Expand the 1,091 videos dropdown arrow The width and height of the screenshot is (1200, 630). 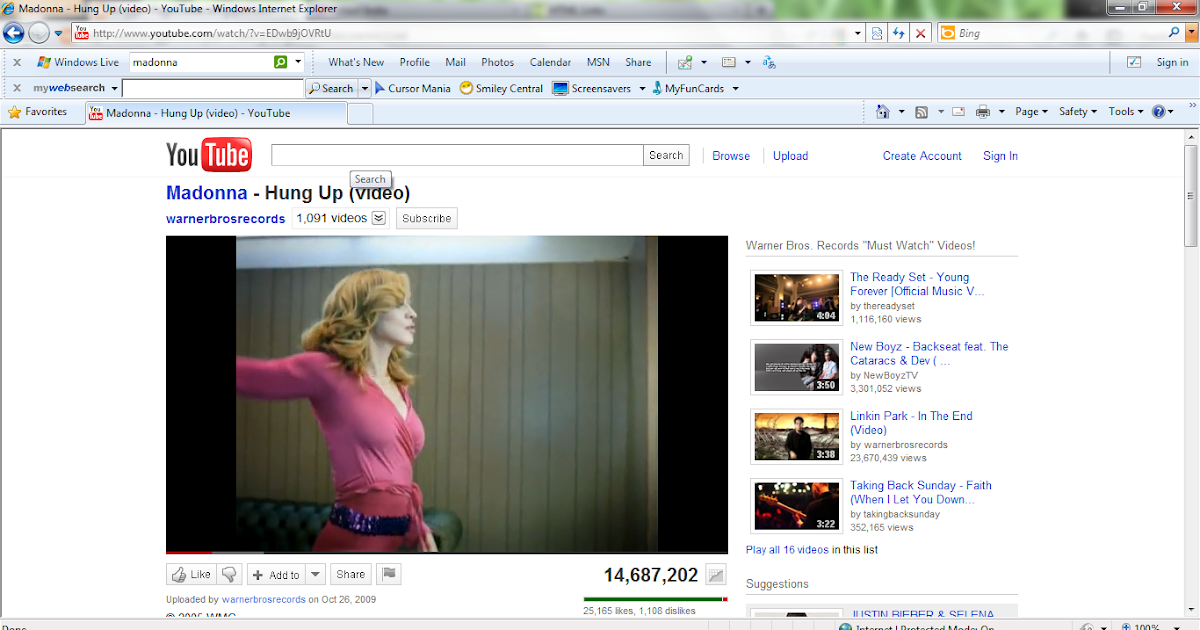point(379,218)
